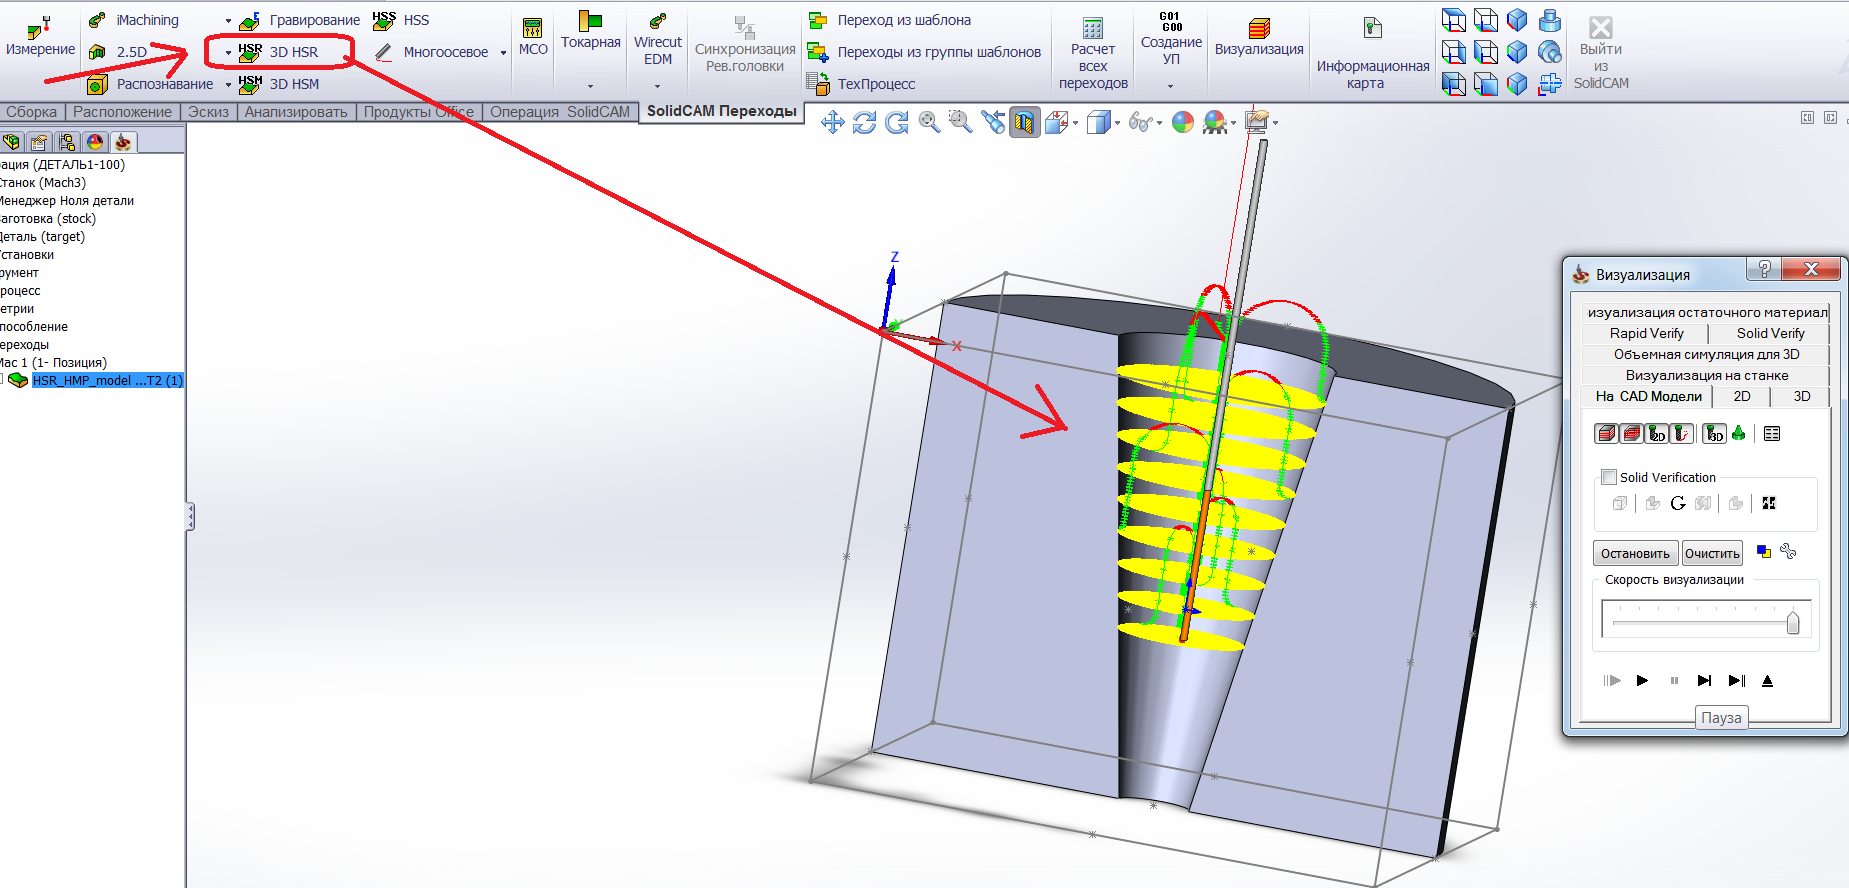Switch to the previous view
The height and width of the screenshot is (888, 1849).
click(x=993, y=122)
